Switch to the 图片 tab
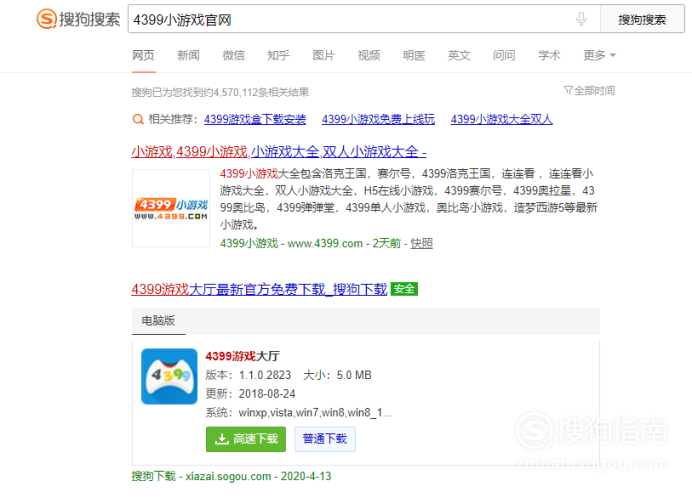The image size is (692, 498). (323, 55)
